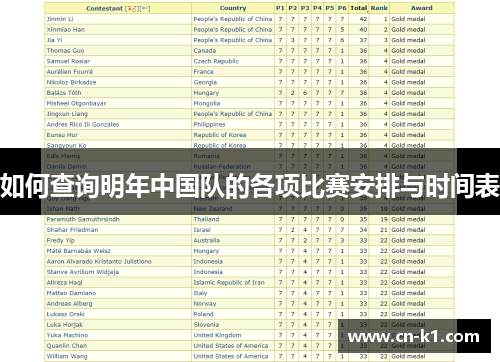Viewport: 500px width, 362px height.
Task: Open Matteo Damiano's results
Action: tap(71, 293)
